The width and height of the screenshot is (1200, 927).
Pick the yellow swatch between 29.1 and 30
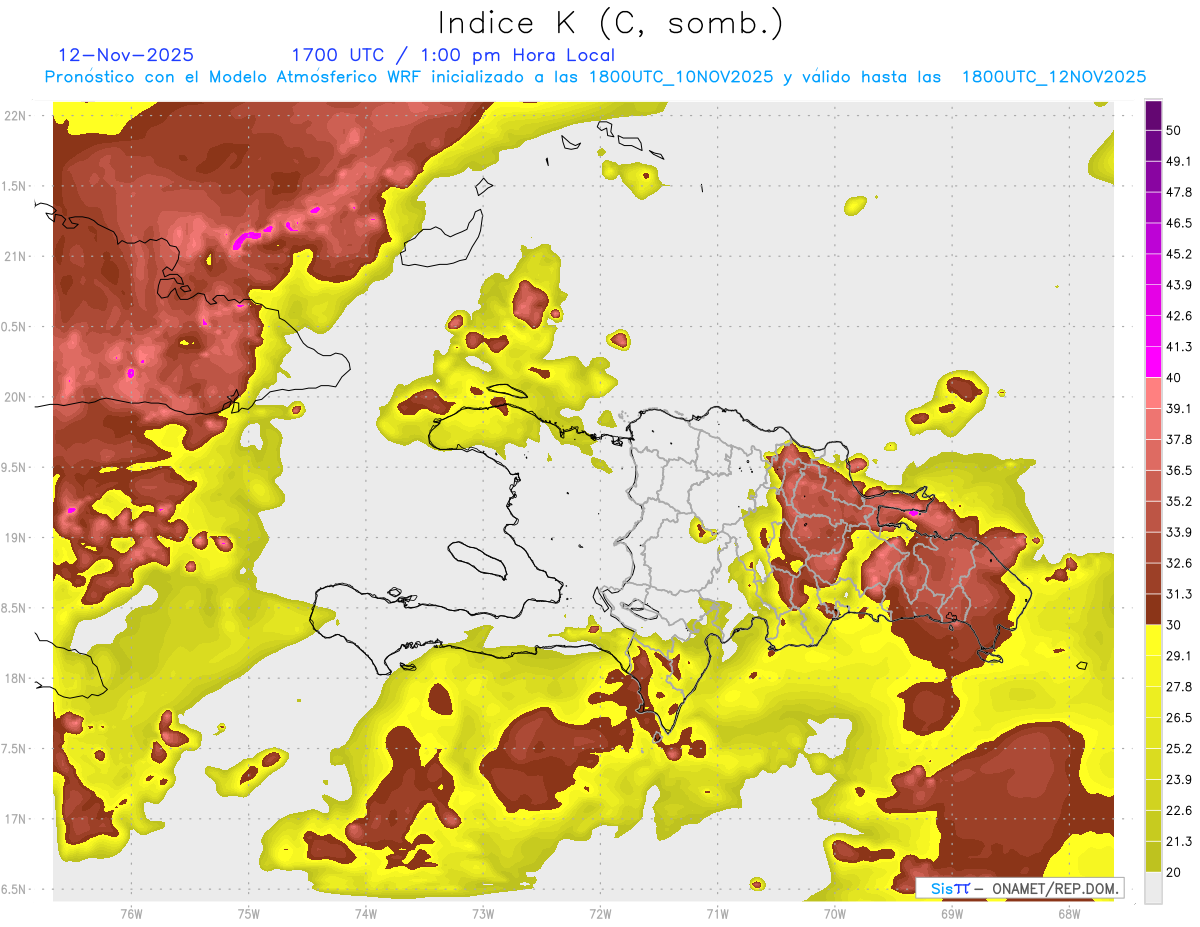1154,640
